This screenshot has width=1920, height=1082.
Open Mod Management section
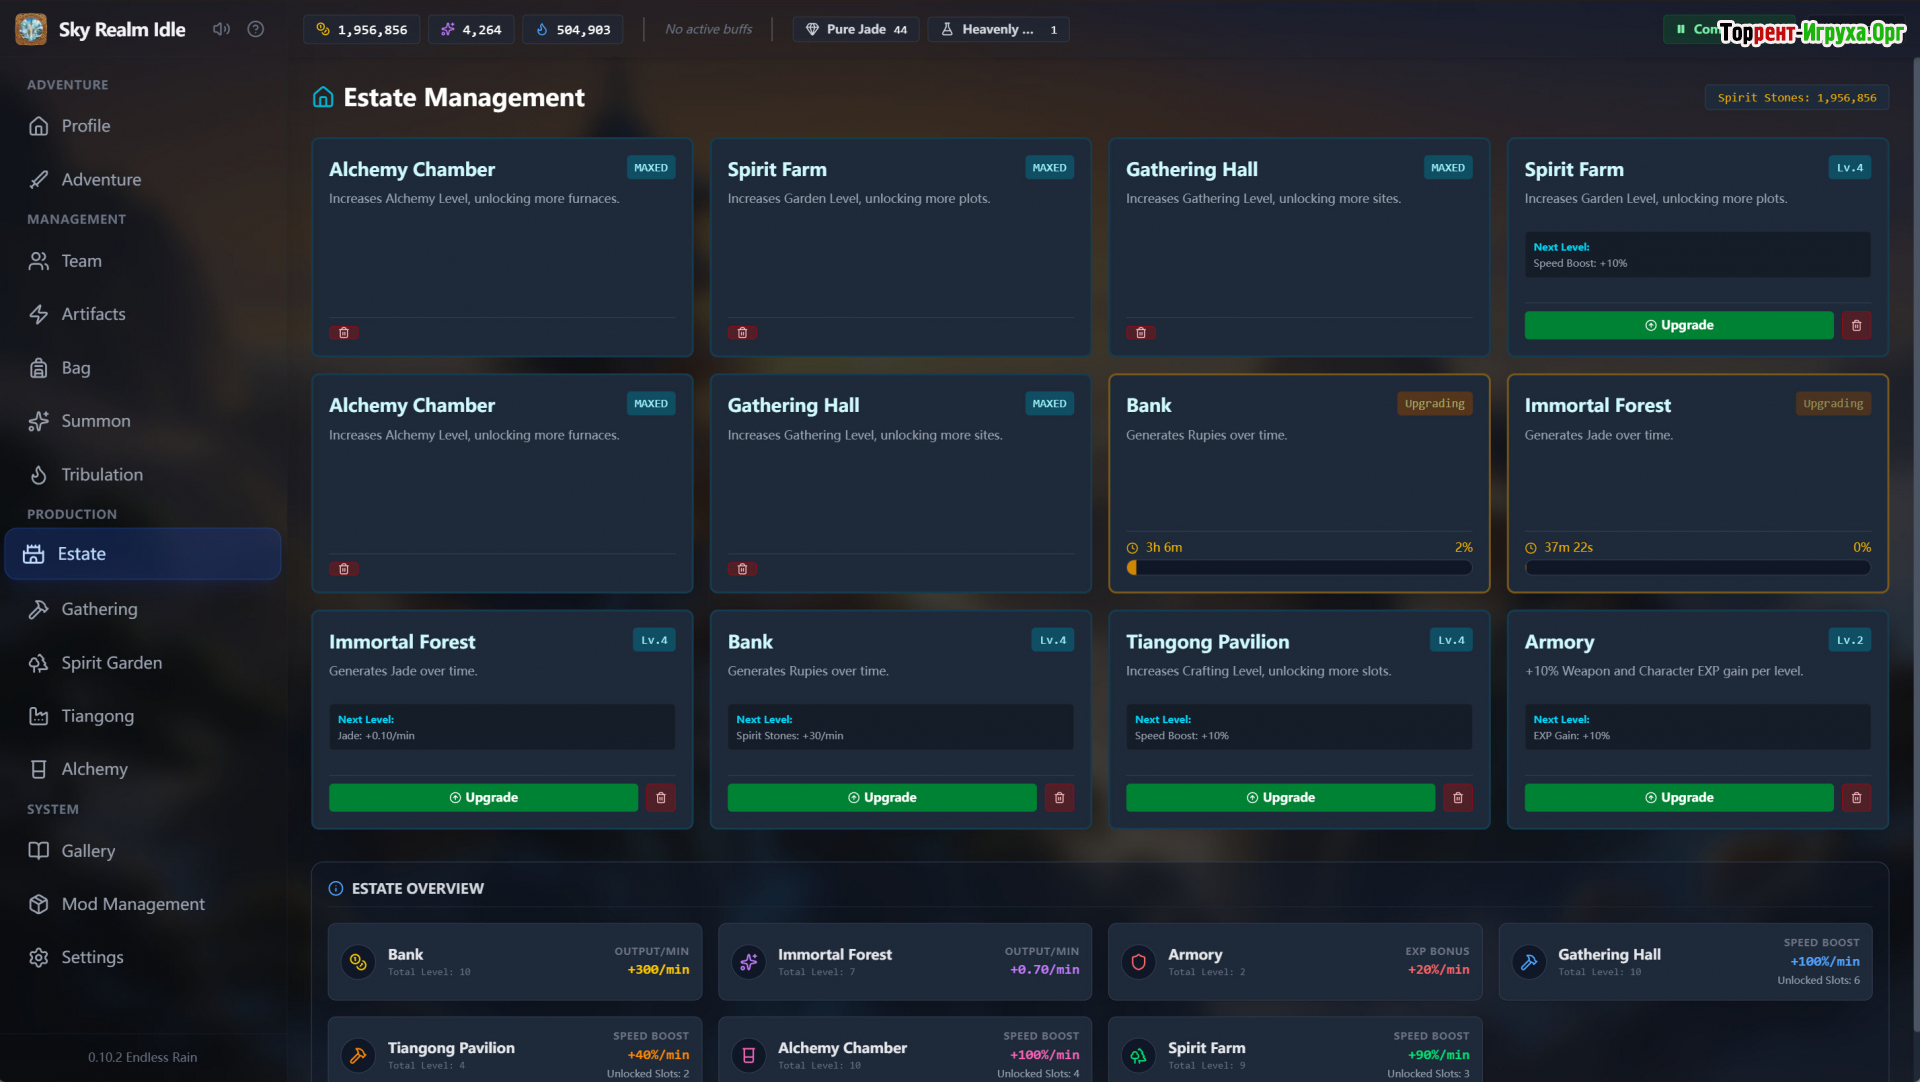pos(133,904)
